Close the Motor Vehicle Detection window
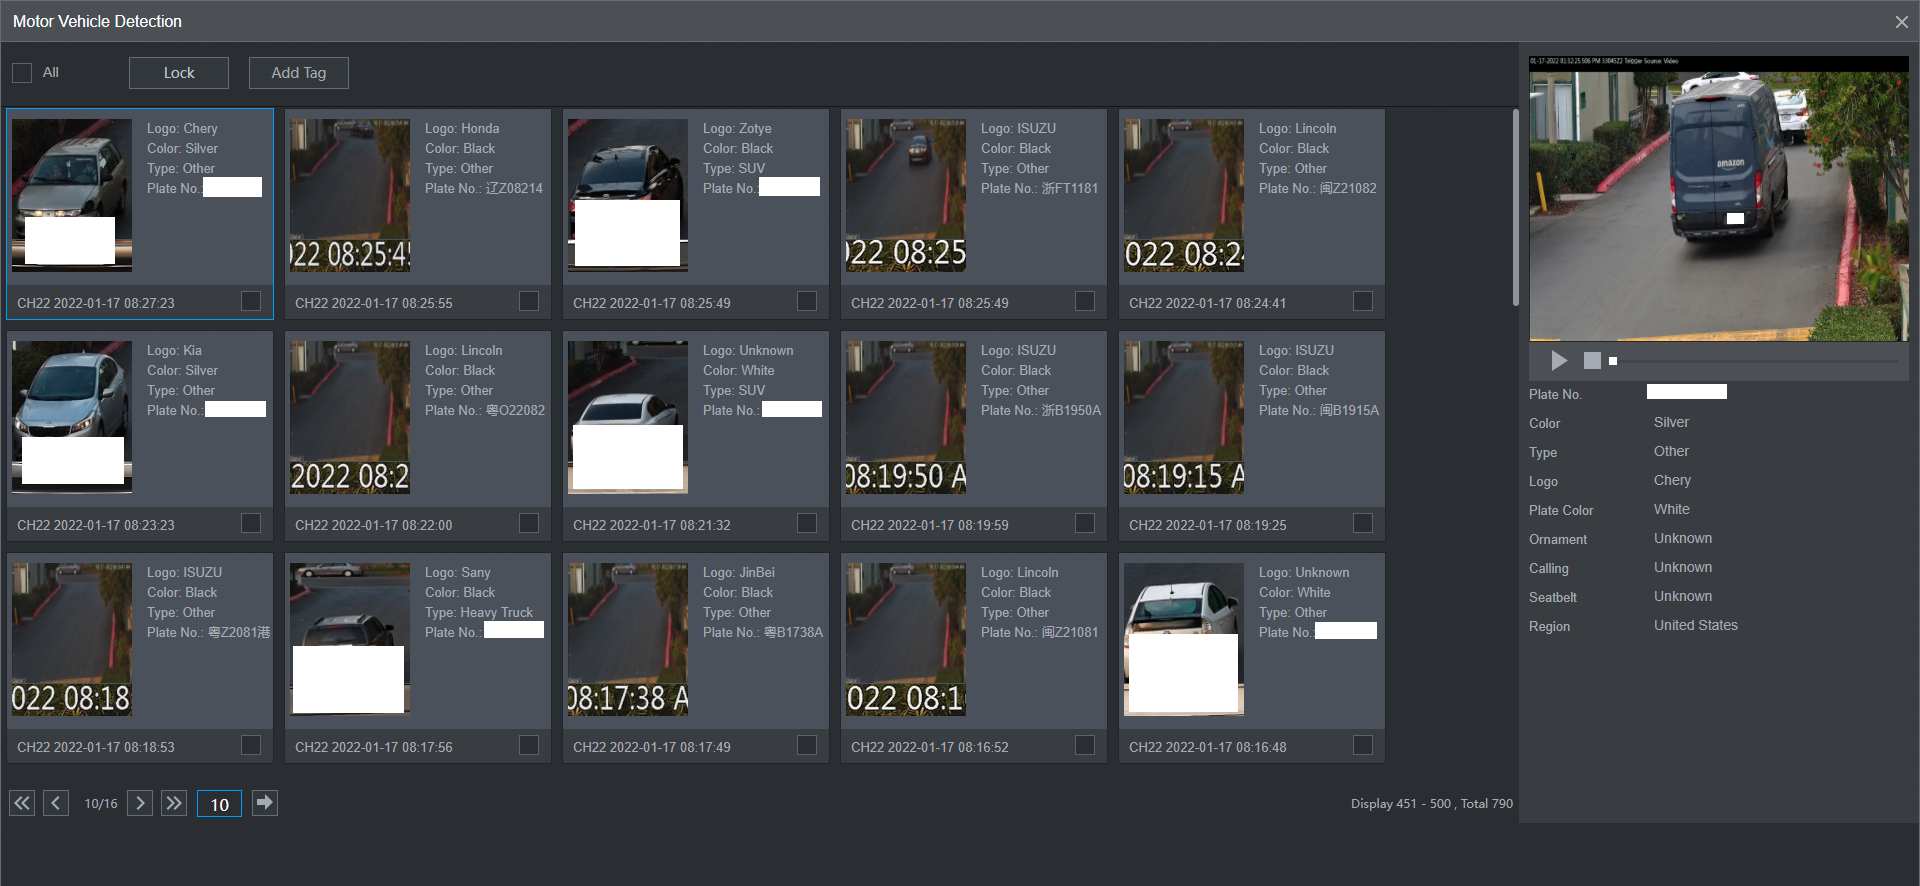 pyautogui.click(x=1901, y=22)
